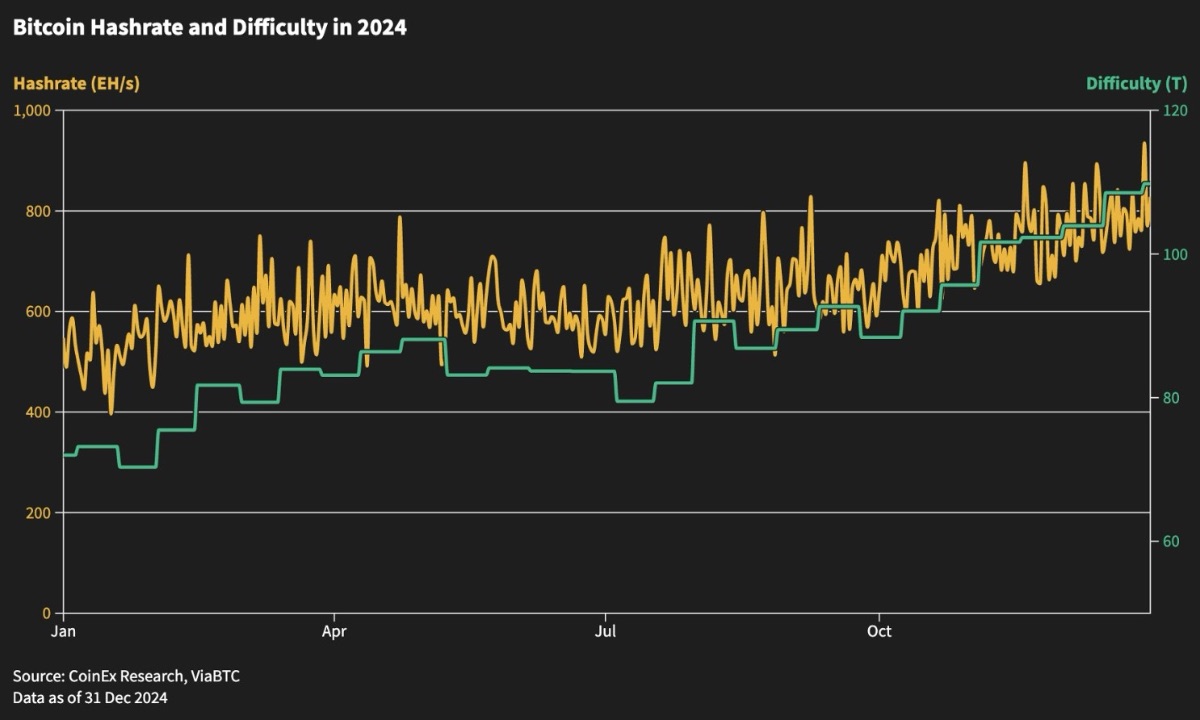Click the 'Data as of 31 Dec 2024' note
Screen dimensions: 1200x720
90,698
